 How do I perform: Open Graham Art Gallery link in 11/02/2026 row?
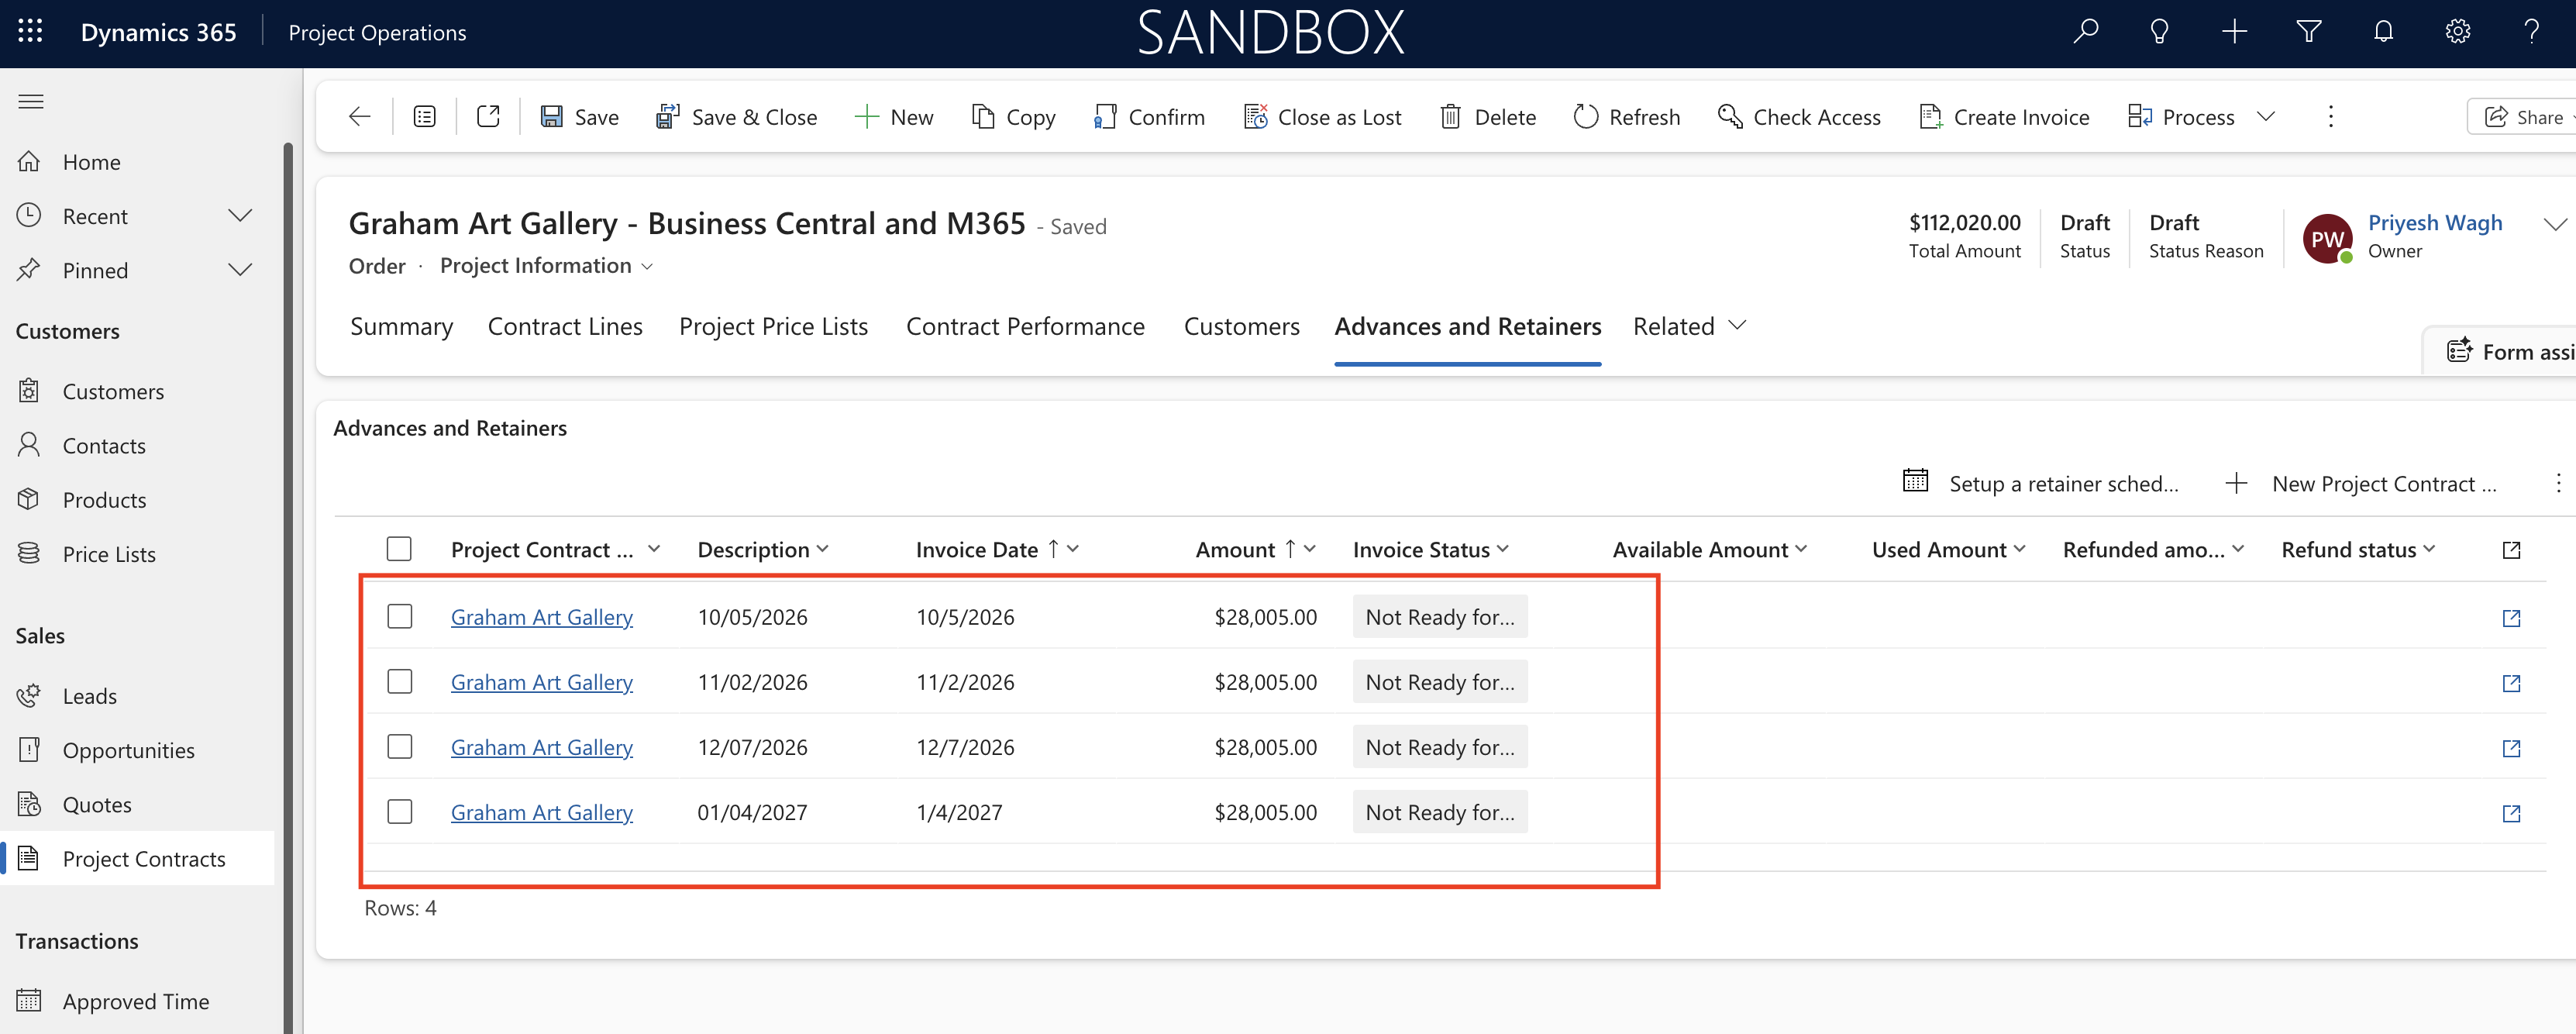pos(541,682)
